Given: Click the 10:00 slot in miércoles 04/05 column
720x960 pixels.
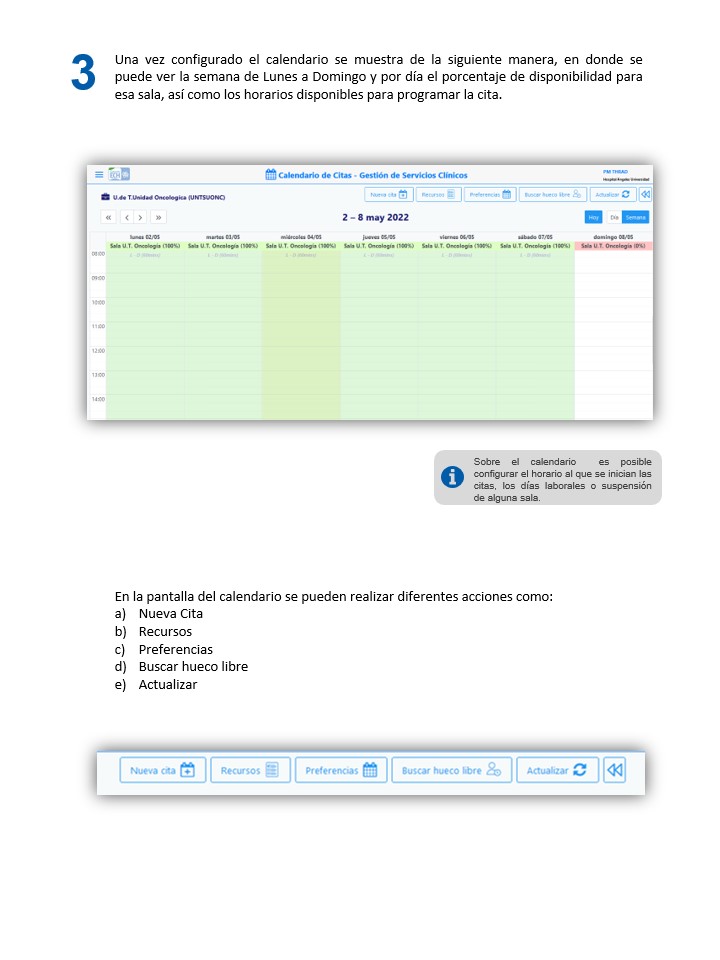Looking at the screenshot, I should [301, 302].
